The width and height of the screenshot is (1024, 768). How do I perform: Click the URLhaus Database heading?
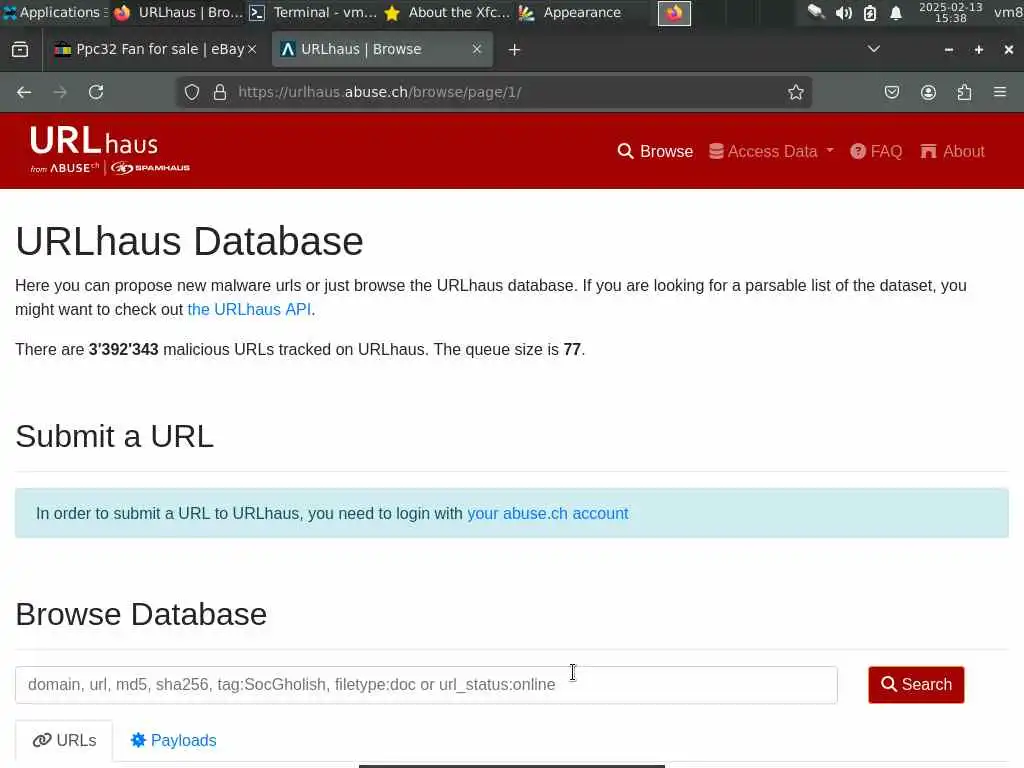[189, 241]
